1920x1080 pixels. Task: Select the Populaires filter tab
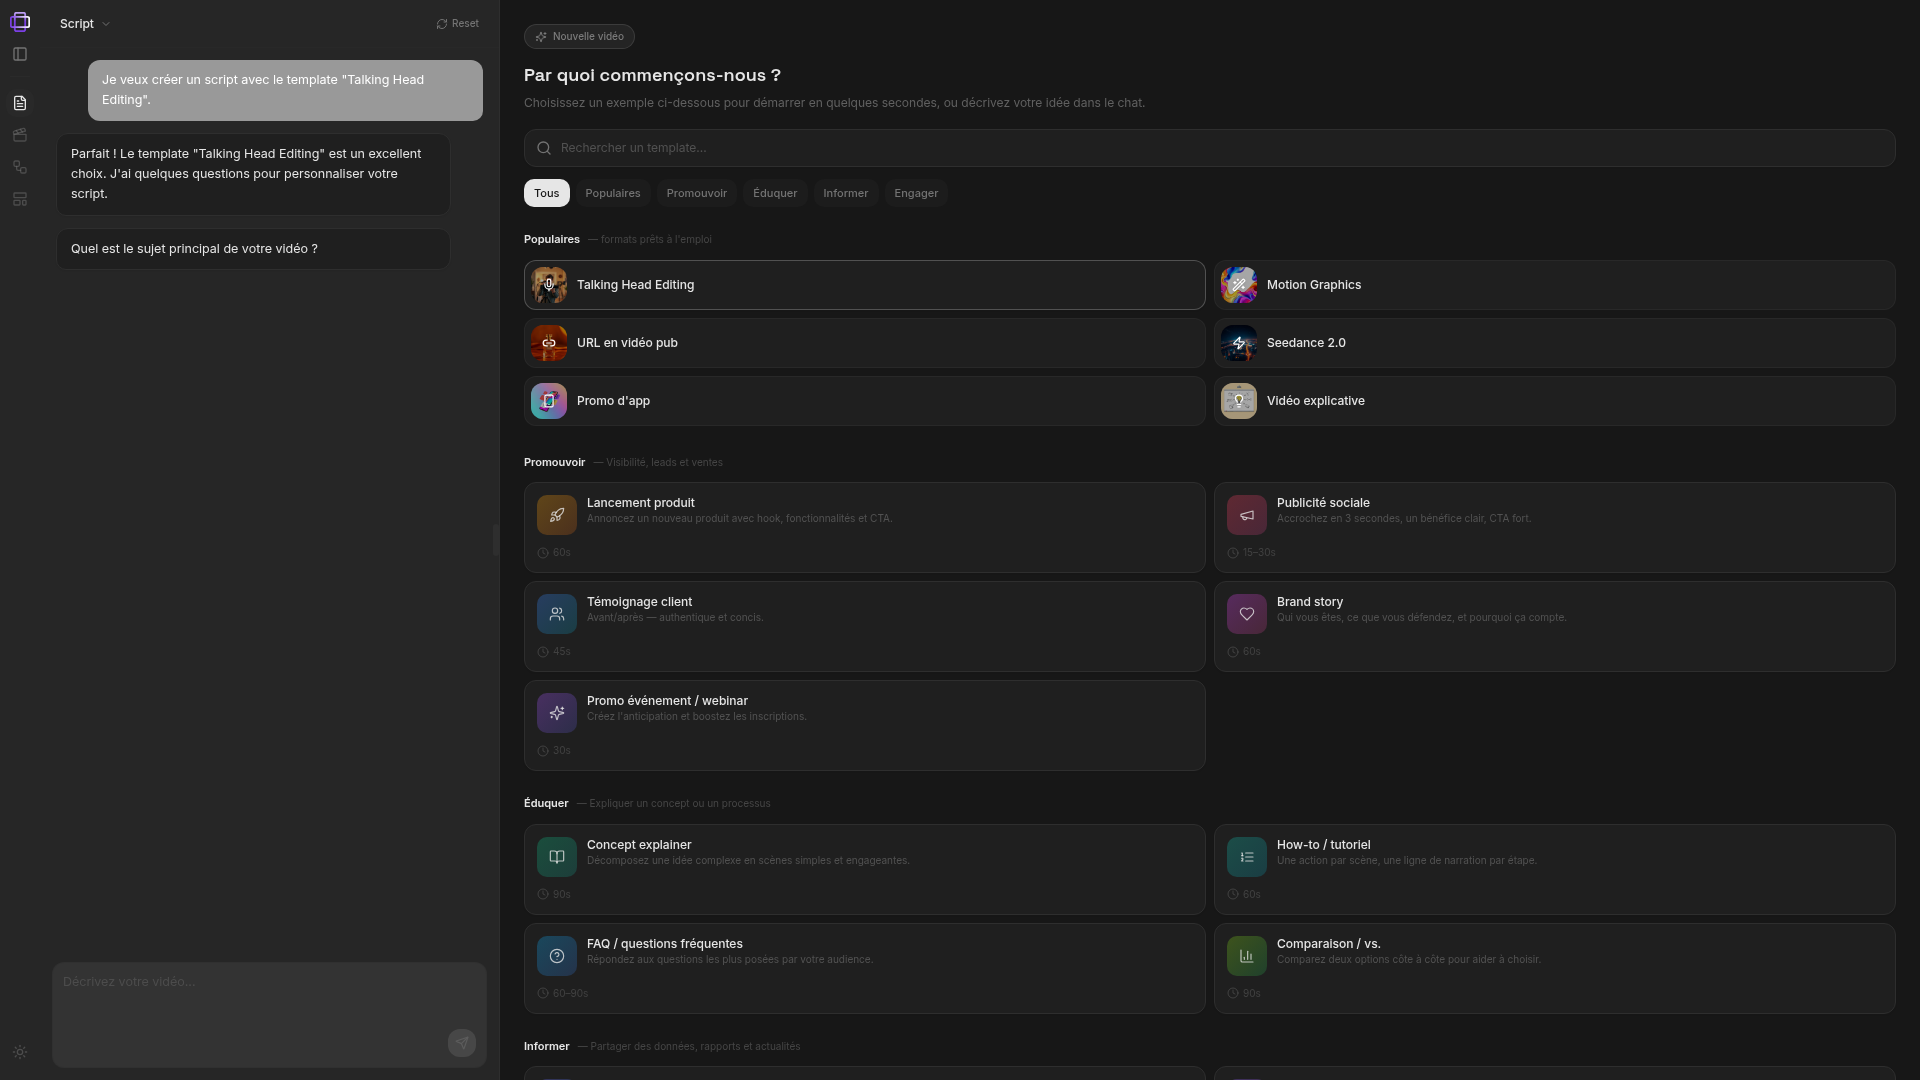pos(613,193)
